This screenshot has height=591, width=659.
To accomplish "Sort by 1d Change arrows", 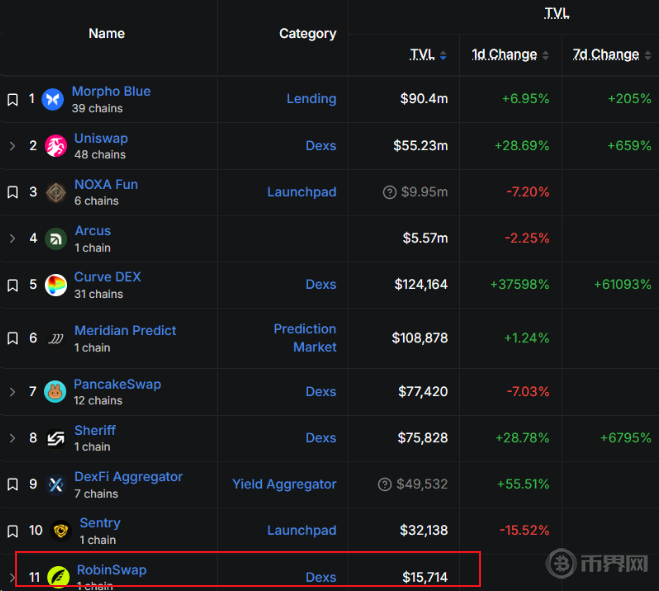I will [x=546, y=55].
